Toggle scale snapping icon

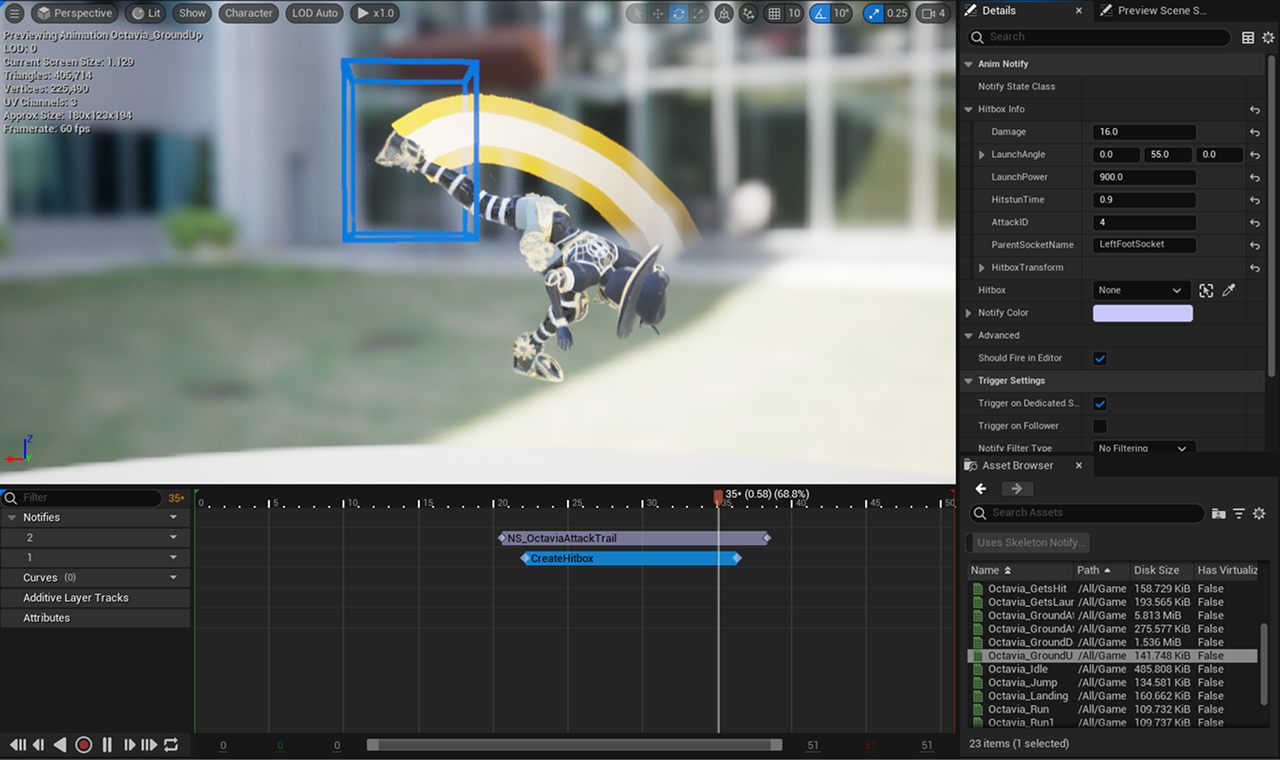(874, 14)
